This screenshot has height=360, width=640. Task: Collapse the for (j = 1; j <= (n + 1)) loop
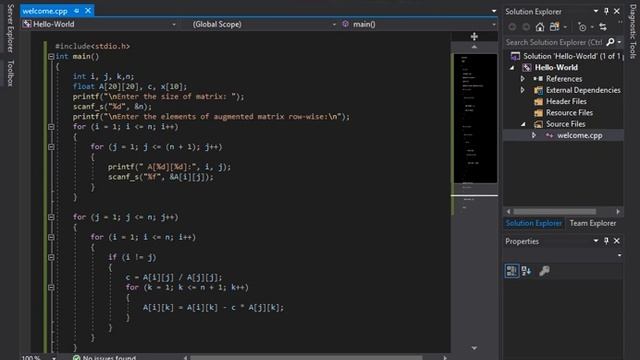point(51,147)
